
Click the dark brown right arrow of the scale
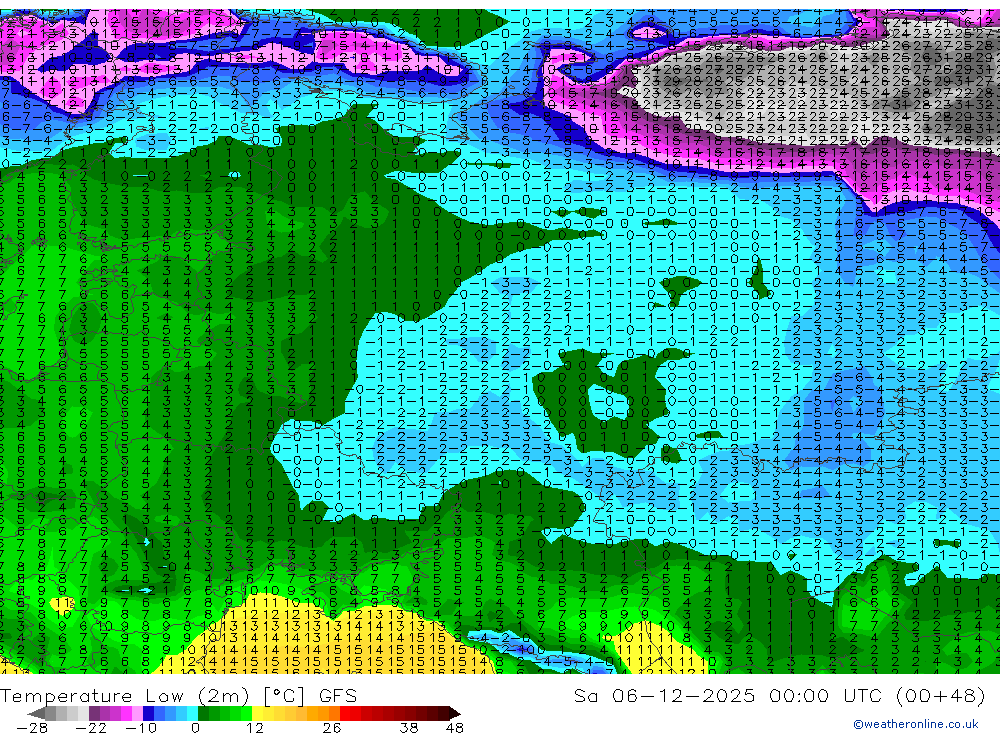click(x=455, y=713)
